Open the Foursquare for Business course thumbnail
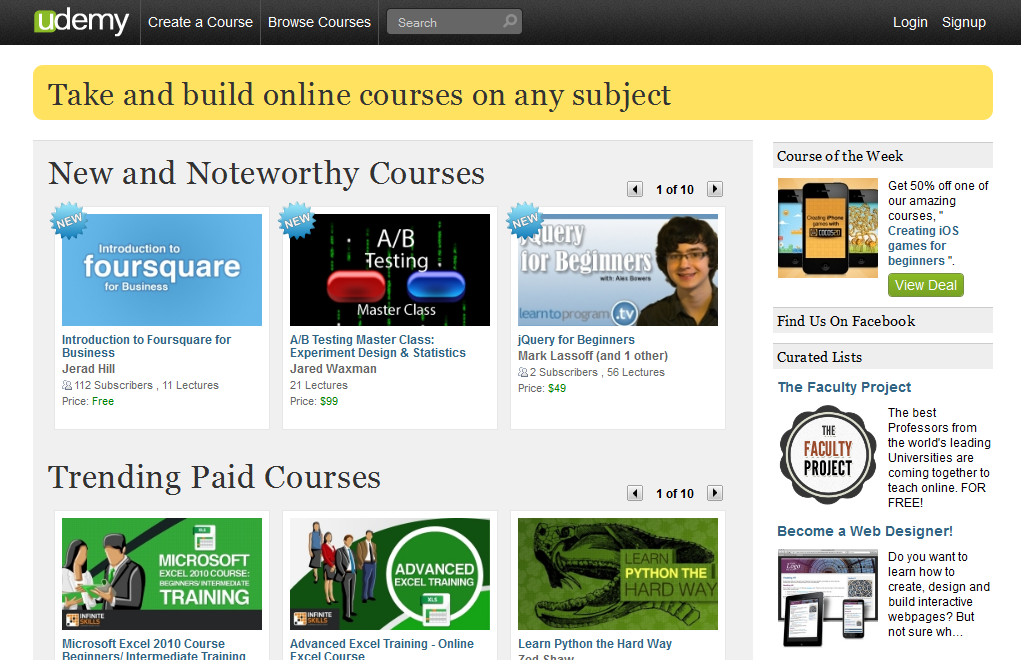 [162, 270]
